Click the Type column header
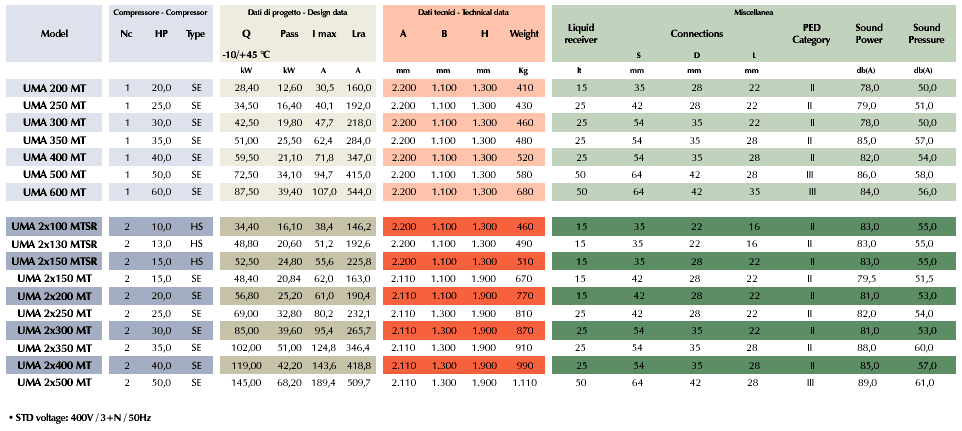The height and width of the screenshot is (431, 962). pyautogui.click(x=195, y=33)
